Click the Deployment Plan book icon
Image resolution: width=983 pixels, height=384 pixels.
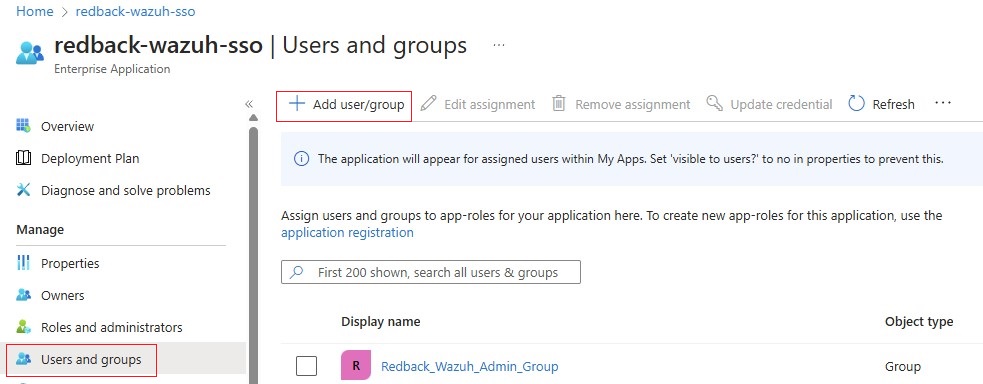(23, 158)
